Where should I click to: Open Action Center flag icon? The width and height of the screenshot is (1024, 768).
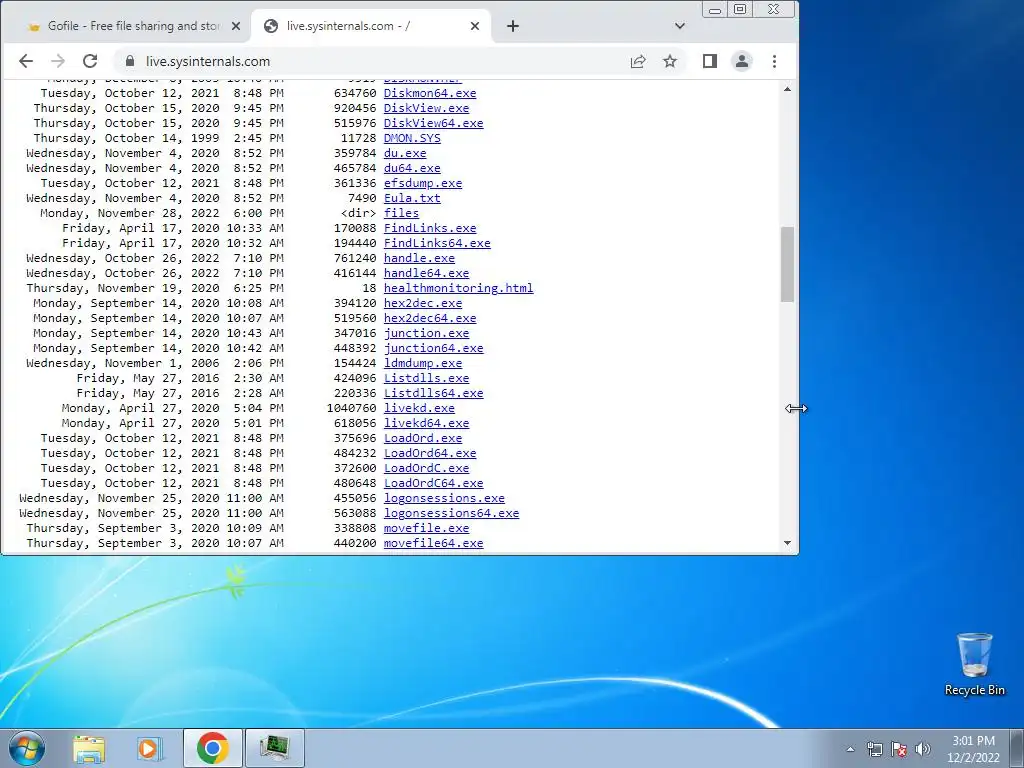pos(899,749)
